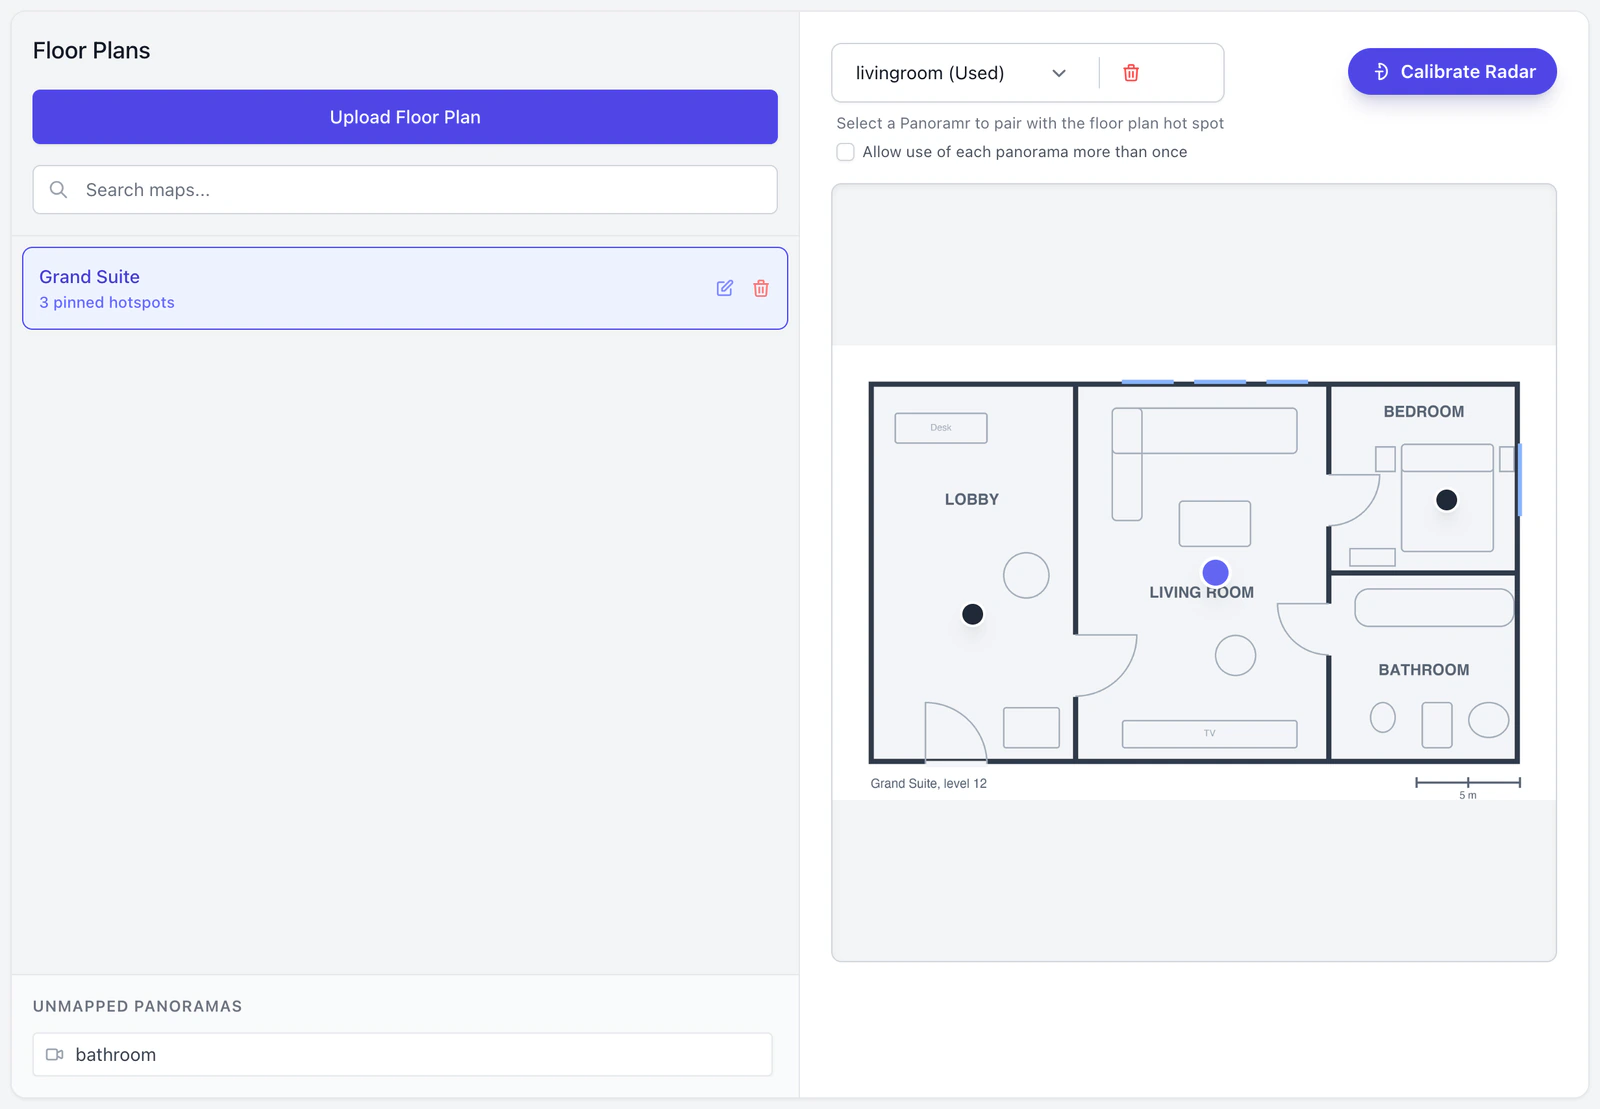The image size is (1600, 1109).
Task: Click the UNMAPPED PANORAMAS heading
Action: click(x=137, y=1006)
